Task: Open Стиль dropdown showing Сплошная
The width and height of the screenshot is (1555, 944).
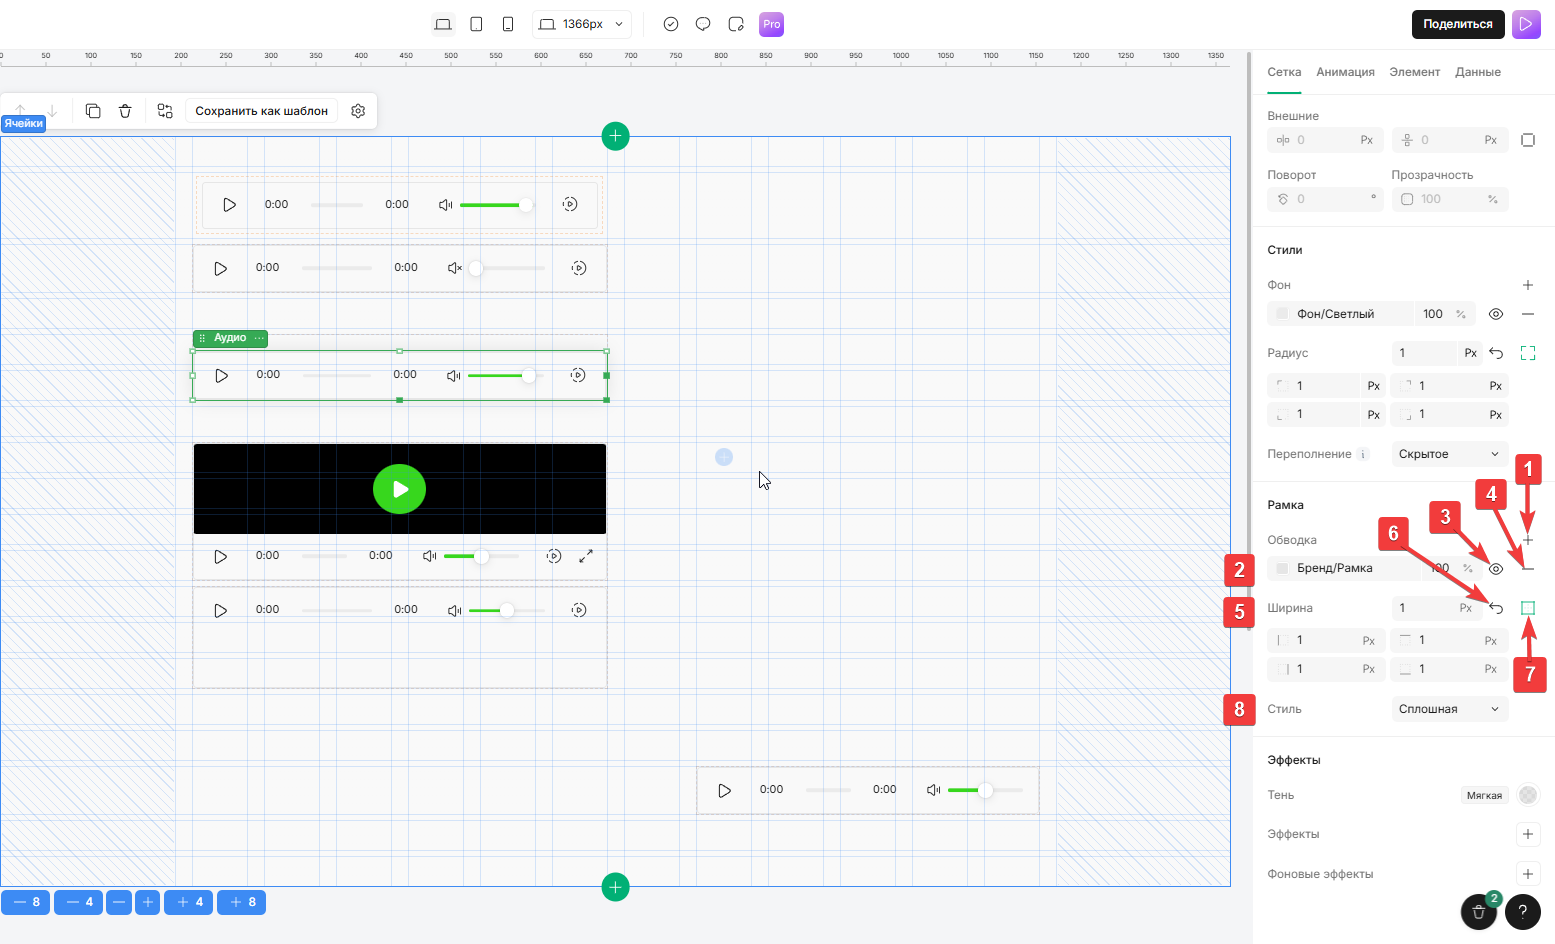Action: 1448,709
